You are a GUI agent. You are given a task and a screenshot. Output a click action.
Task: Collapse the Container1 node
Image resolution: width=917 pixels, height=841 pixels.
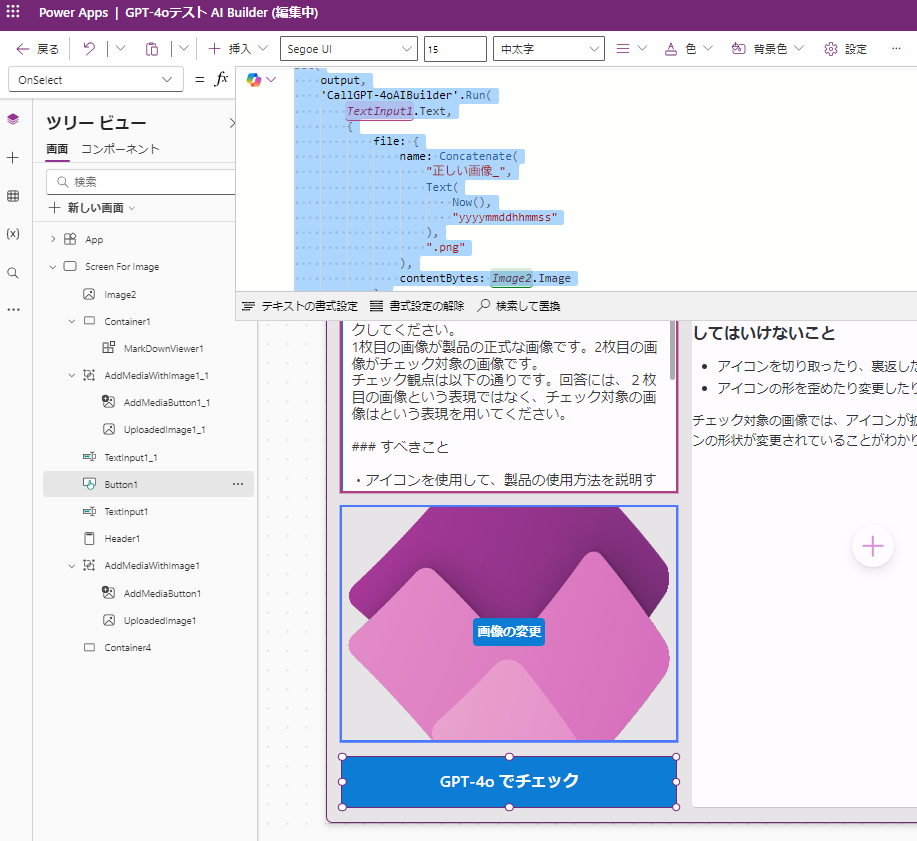(72, 321)
